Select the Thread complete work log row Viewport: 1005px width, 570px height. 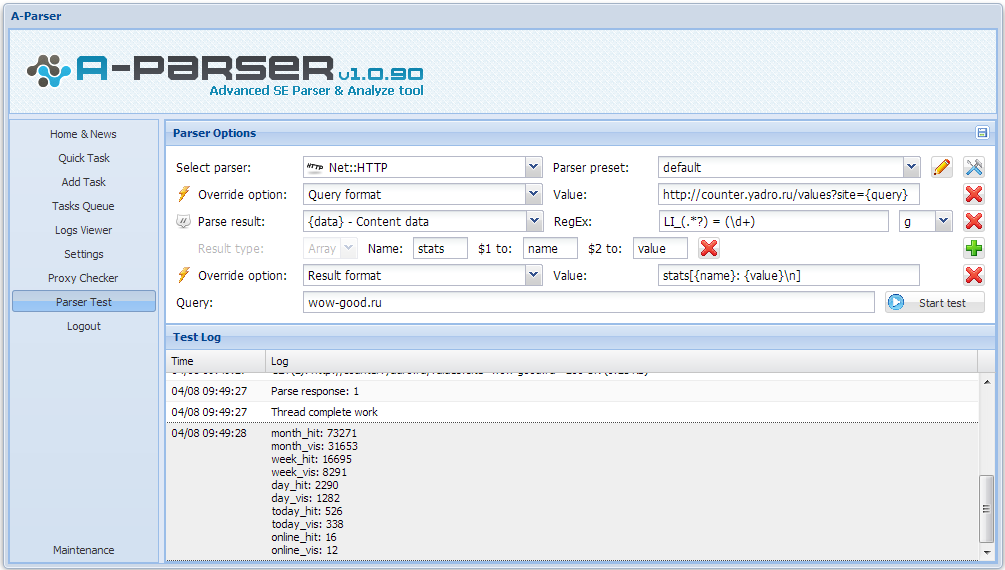(x=572, y=412)
